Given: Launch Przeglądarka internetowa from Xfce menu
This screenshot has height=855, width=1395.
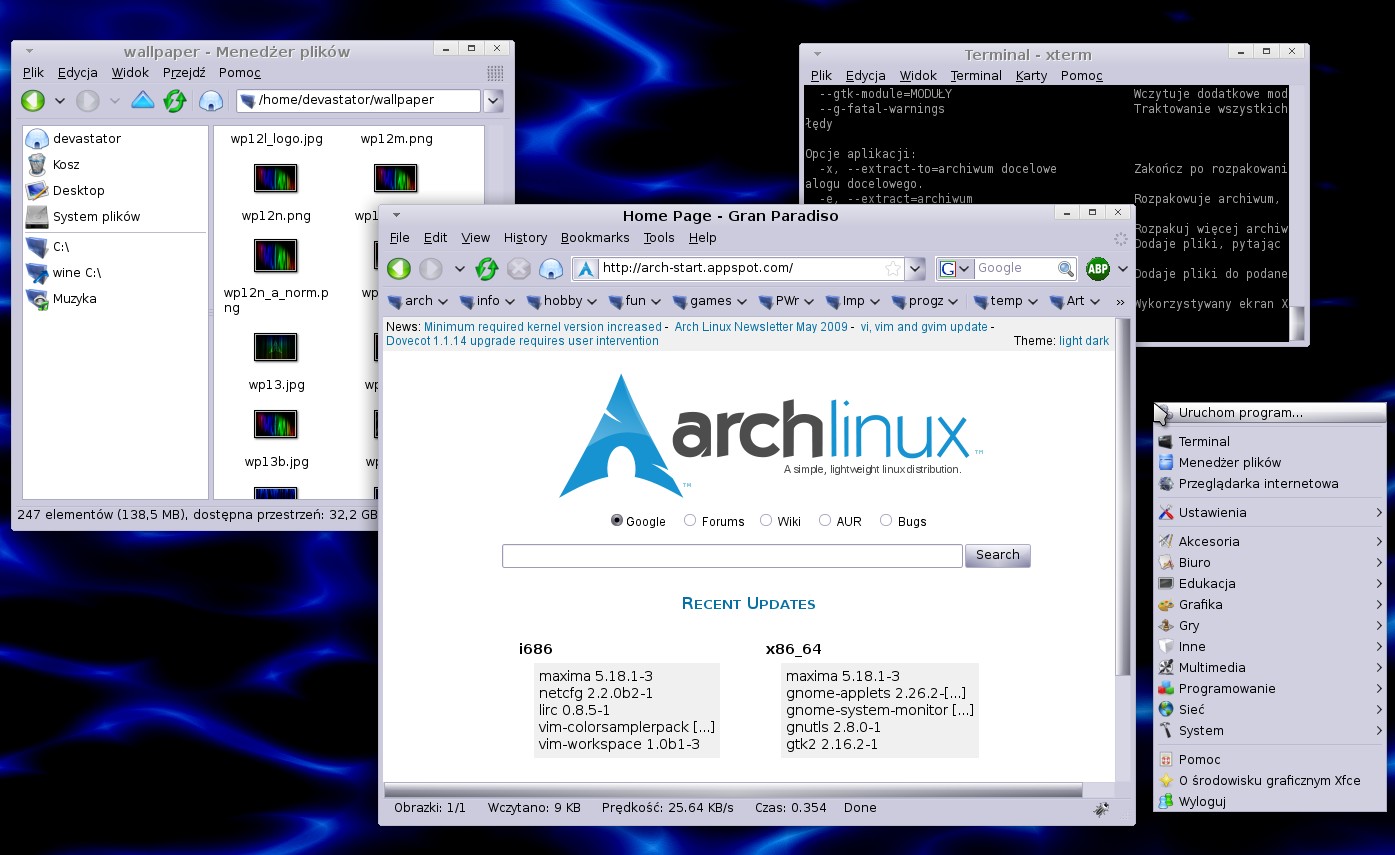Looking at the screenshot, I should tap(1269, 483).
